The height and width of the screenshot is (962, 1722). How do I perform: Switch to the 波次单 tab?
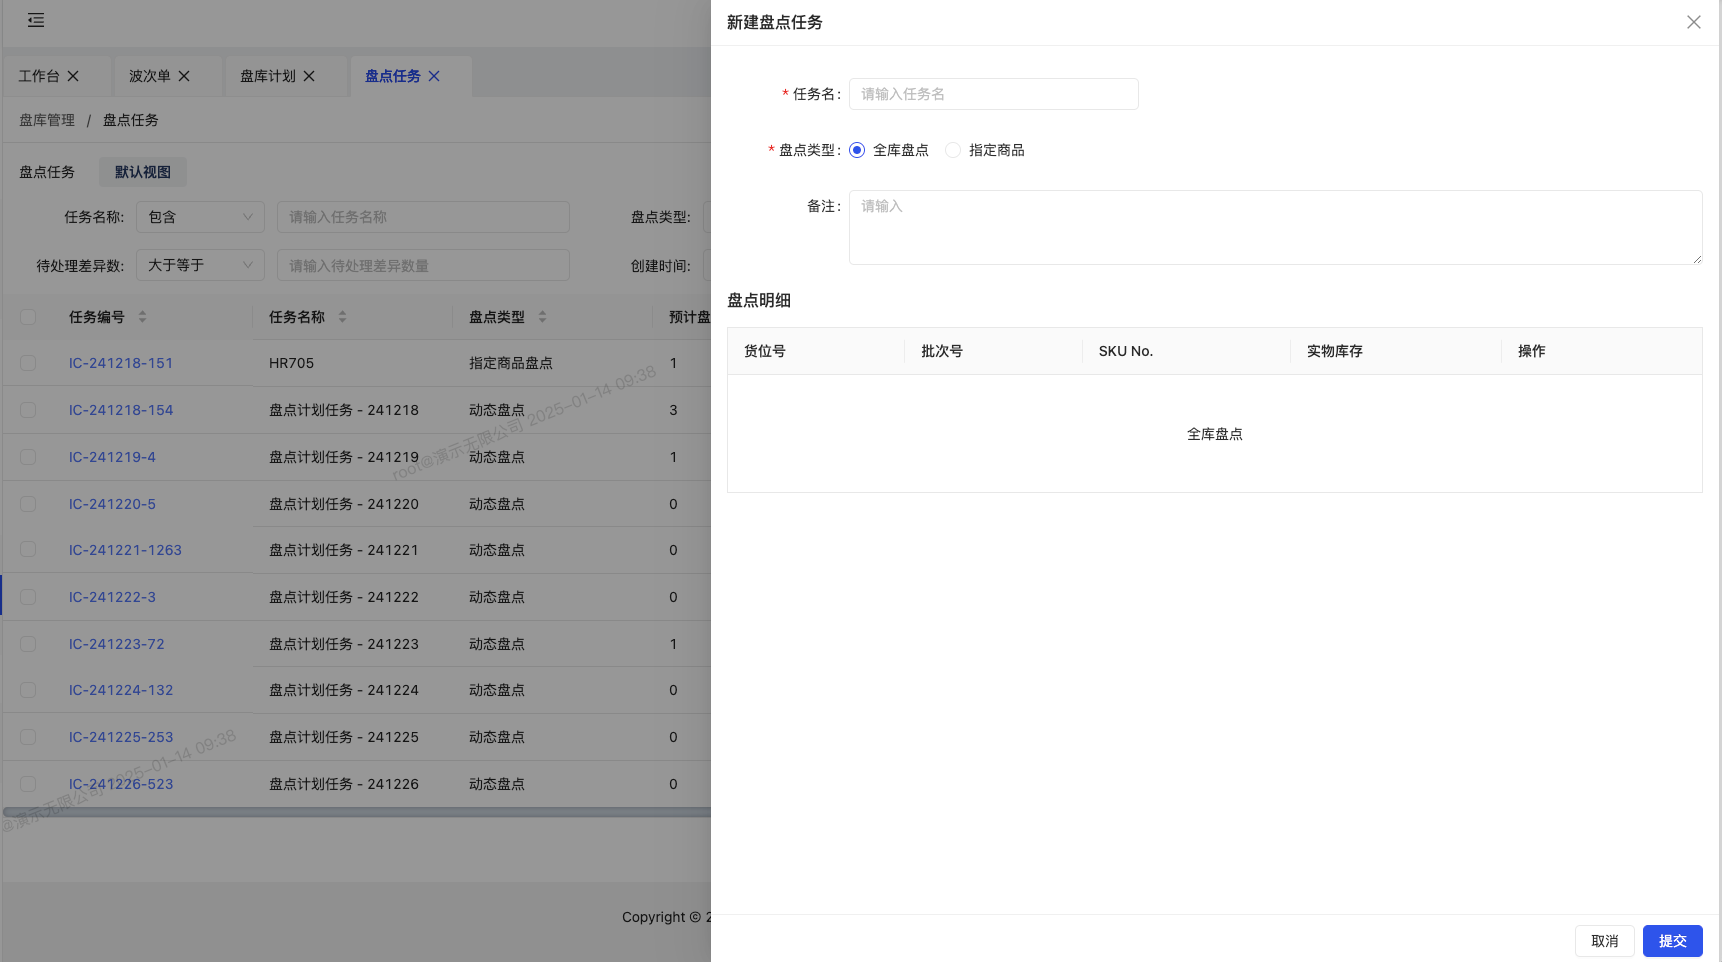150,76
